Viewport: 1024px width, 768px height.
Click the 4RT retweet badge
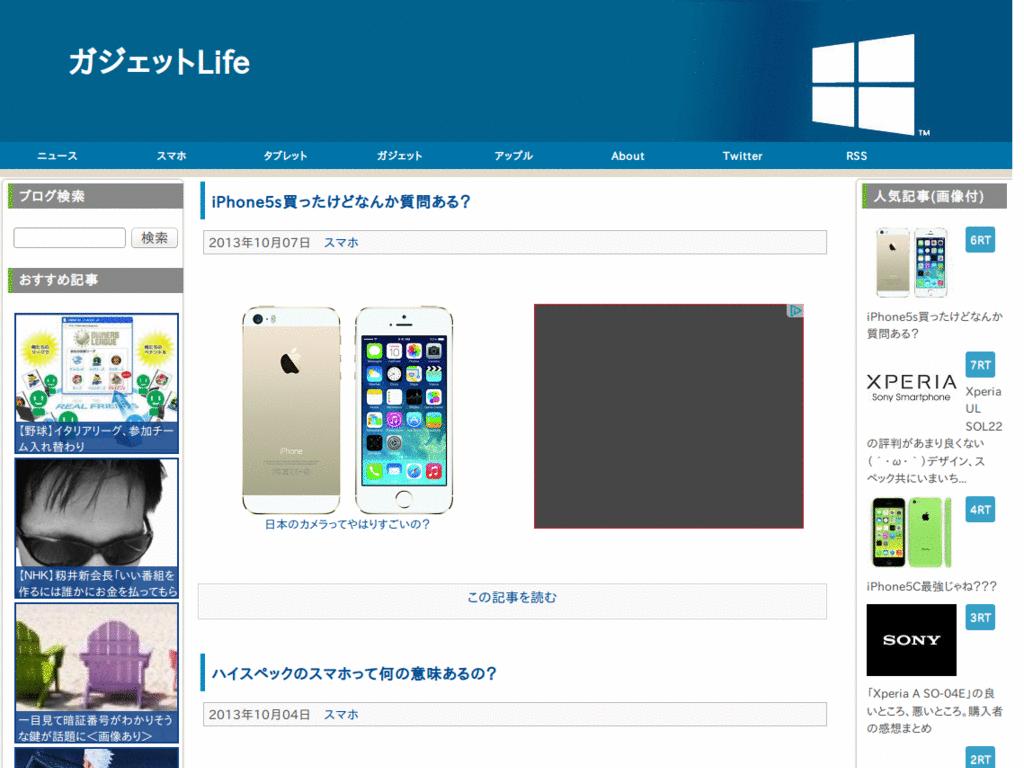[980, 510]
